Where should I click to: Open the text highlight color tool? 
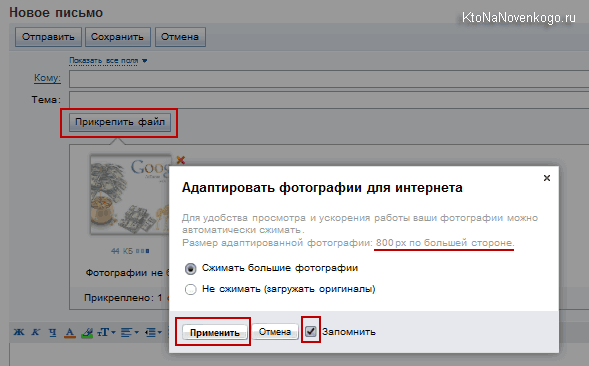pos(87,333)
